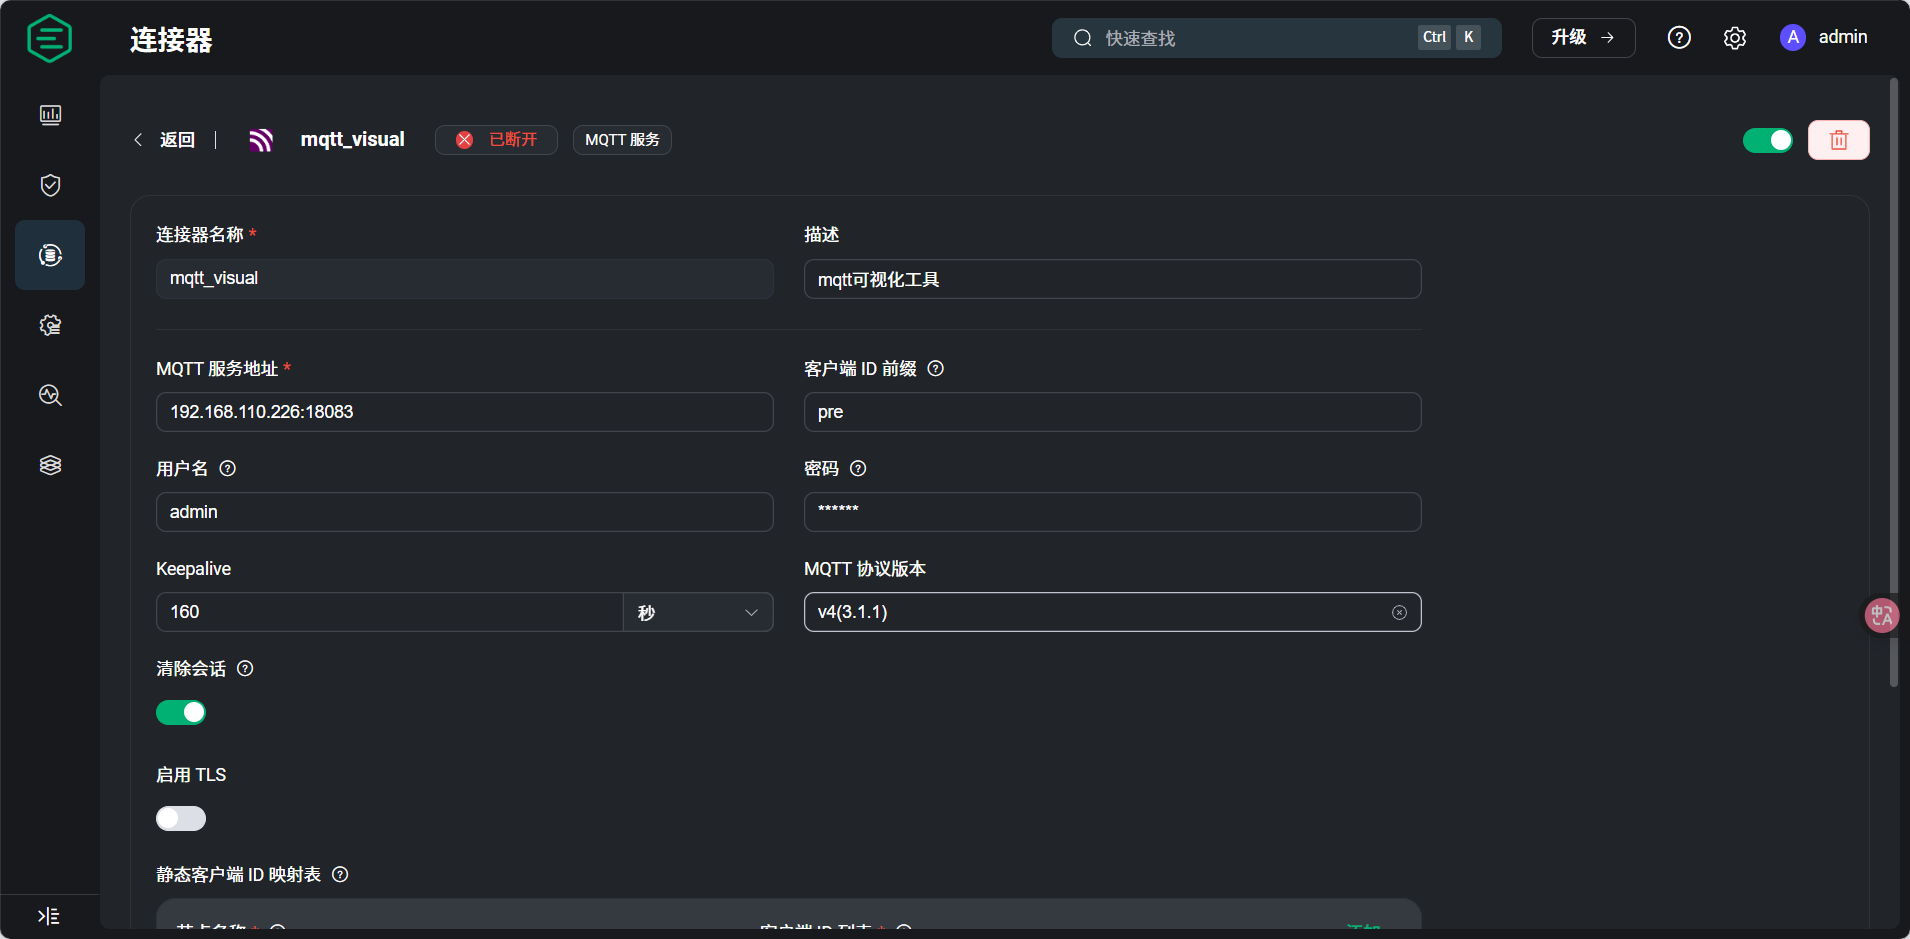1910x939 pixels.
Task: Open the Keepalive unit 秒 dropdown
Action: (x=698, y=612)
